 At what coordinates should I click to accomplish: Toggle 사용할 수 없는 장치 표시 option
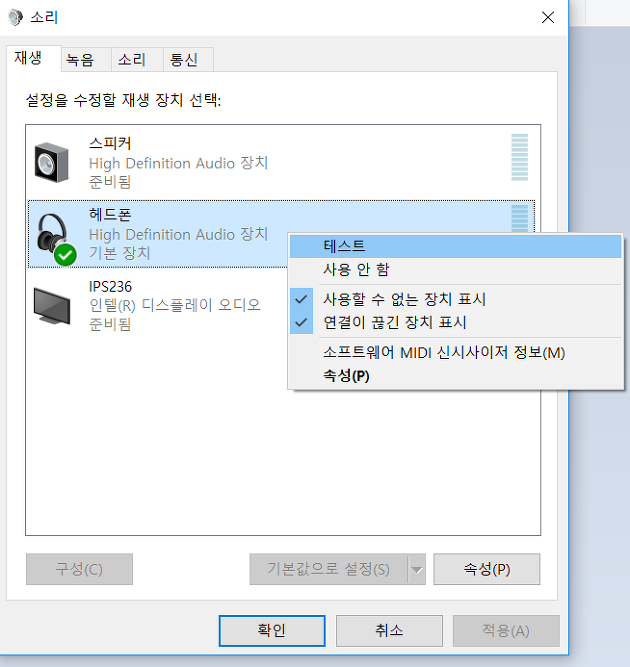coord(455,299)
